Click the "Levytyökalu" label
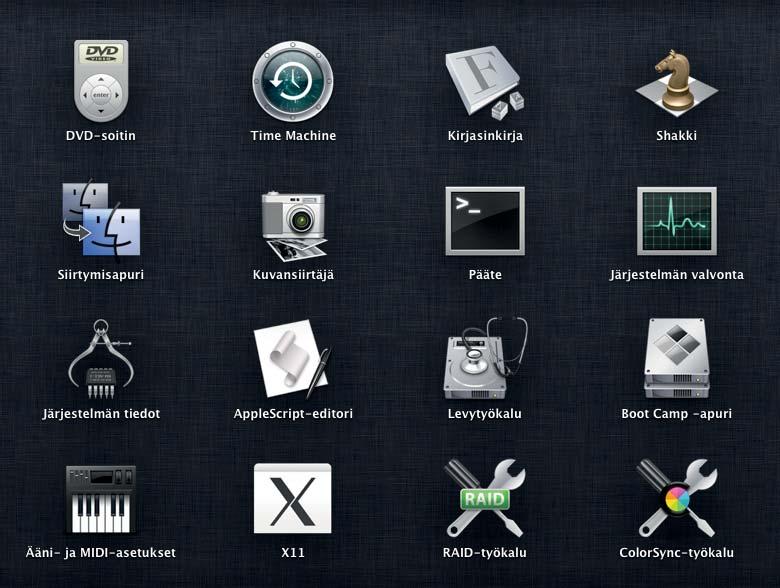This screenshot has width=780, height=588. tap(485, 414)
